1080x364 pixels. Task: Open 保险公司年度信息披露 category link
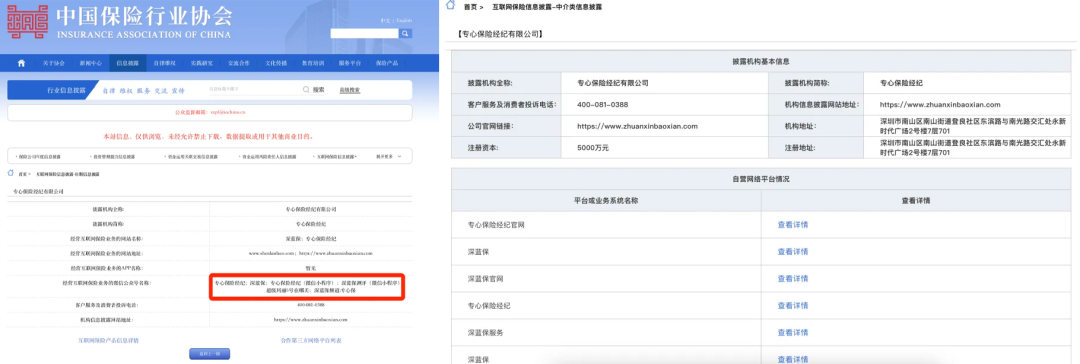[x=40, y=157]
